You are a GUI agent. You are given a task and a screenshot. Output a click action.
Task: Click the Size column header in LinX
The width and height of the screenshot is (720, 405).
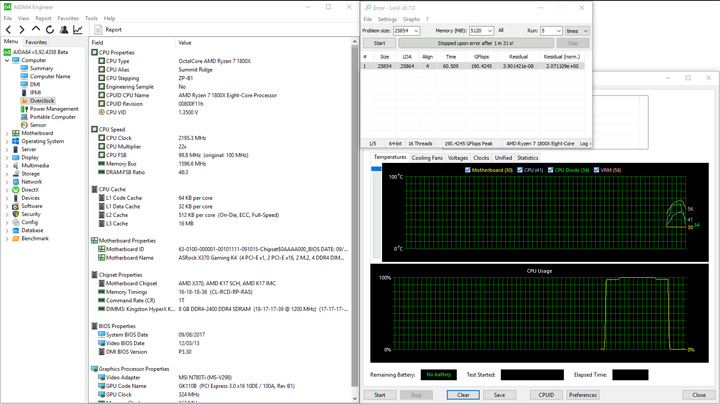[385, 57]
